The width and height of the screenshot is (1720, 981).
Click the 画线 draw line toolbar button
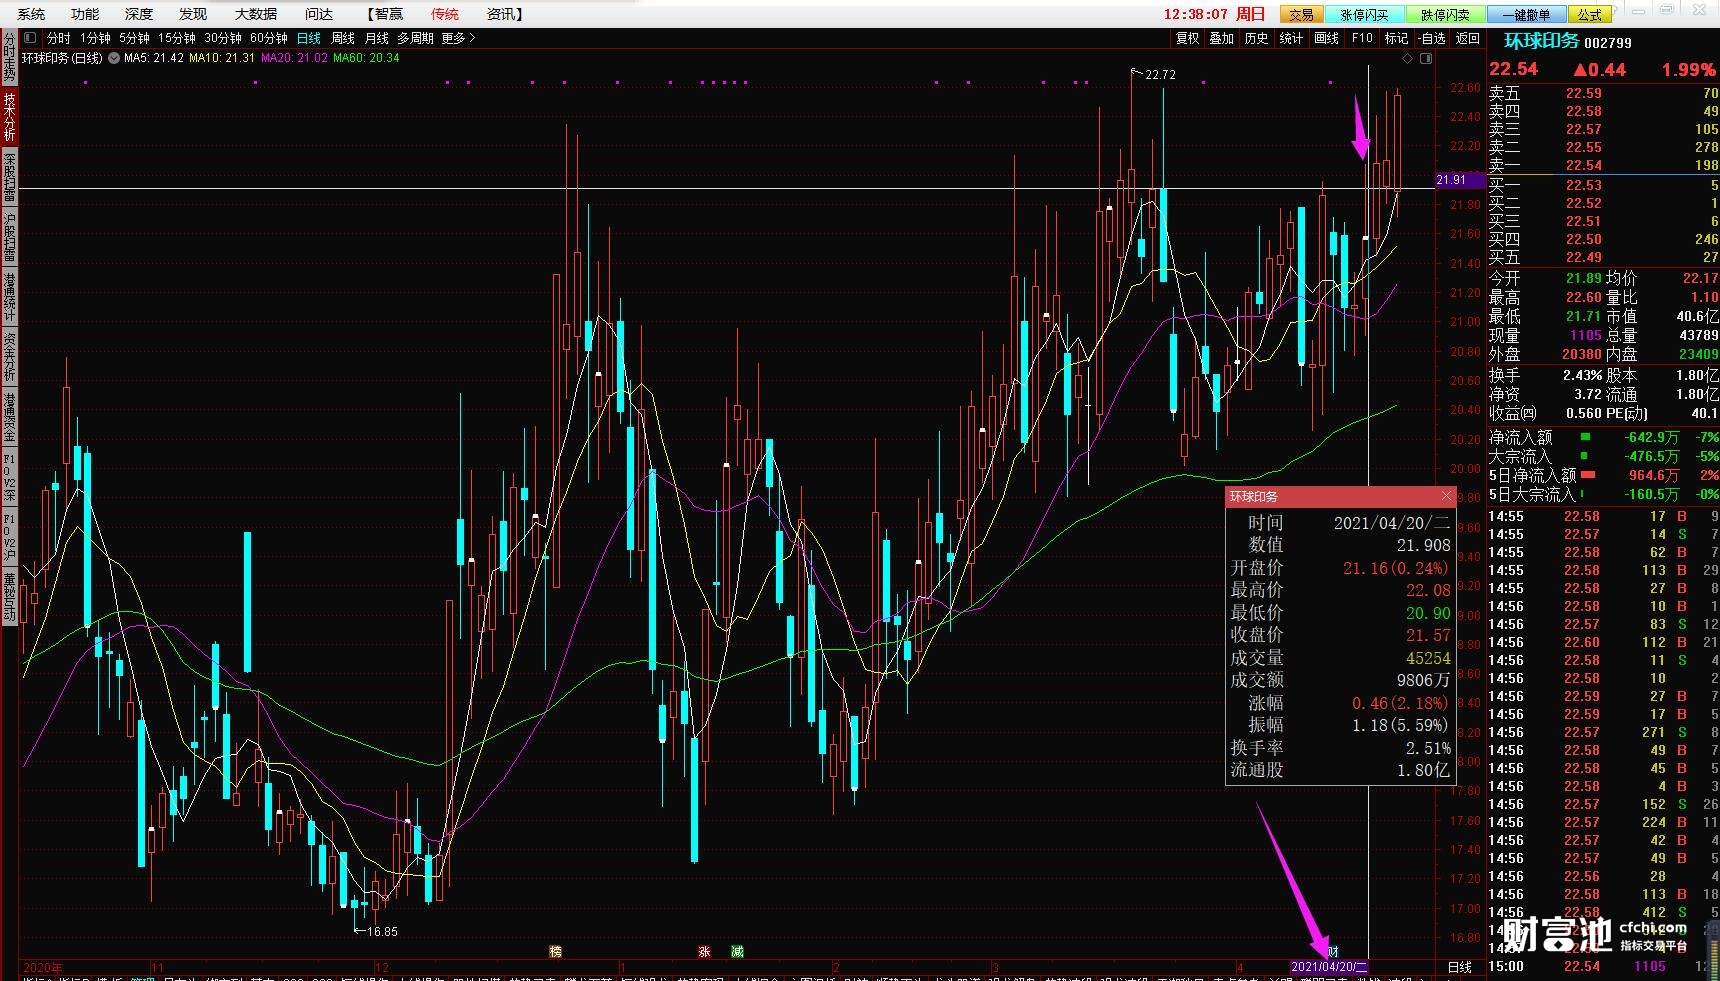click(1327, 38)
